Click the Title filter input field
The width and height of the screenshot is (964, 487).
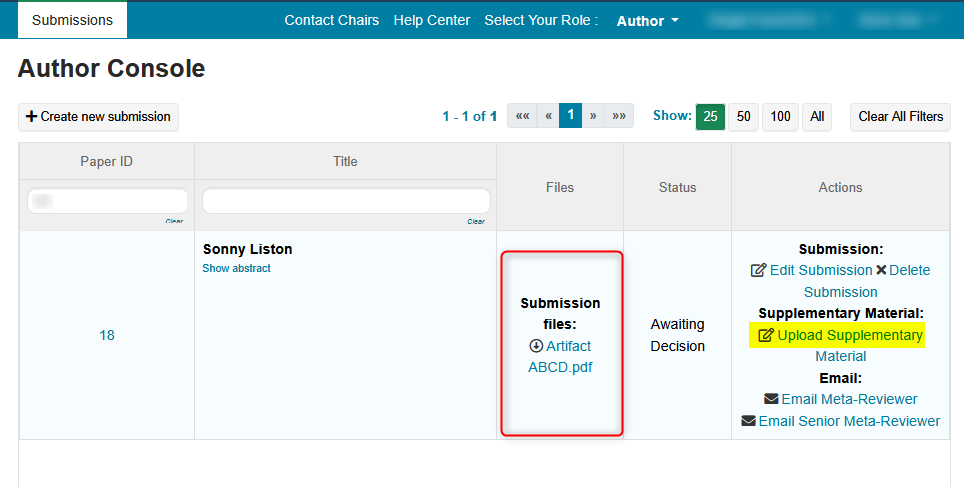coord(346,201)
